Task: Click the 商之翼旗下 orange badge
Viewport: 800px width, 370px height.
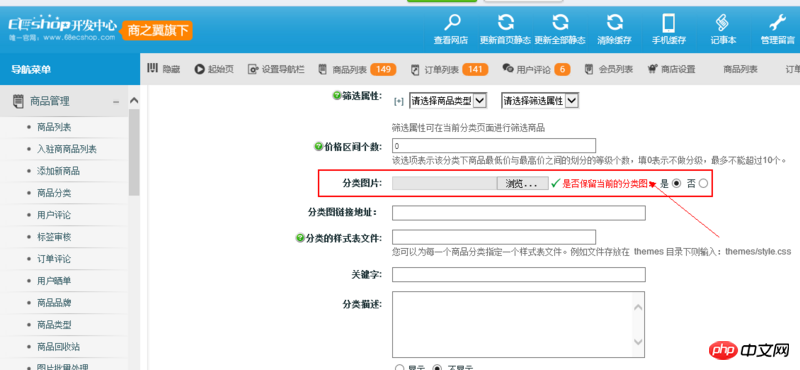Action: pyautogui.click(x=157, y=30)
